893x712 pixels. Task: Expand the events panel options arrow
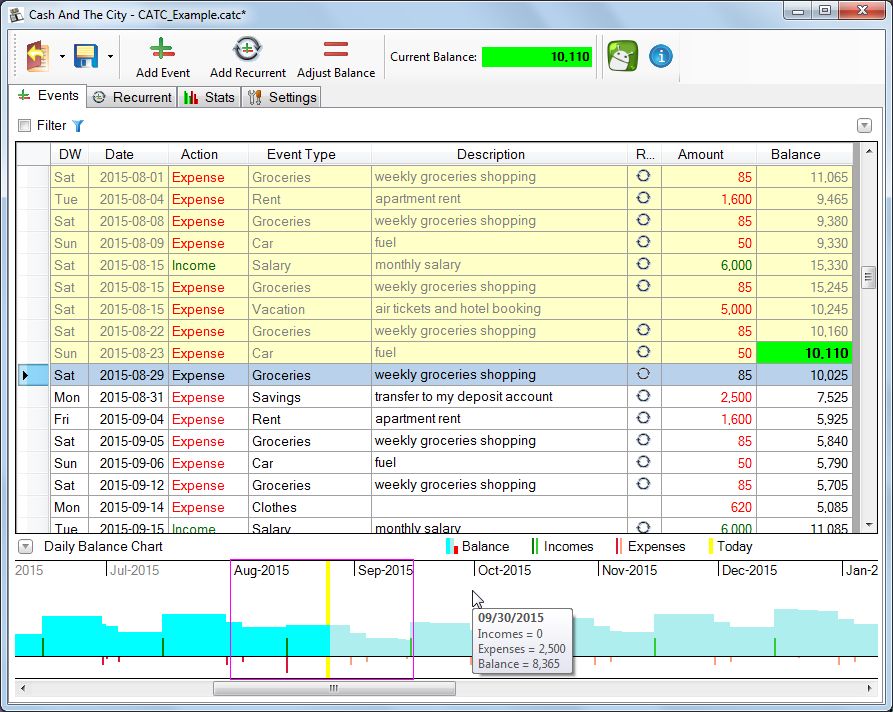click(865, 125)
